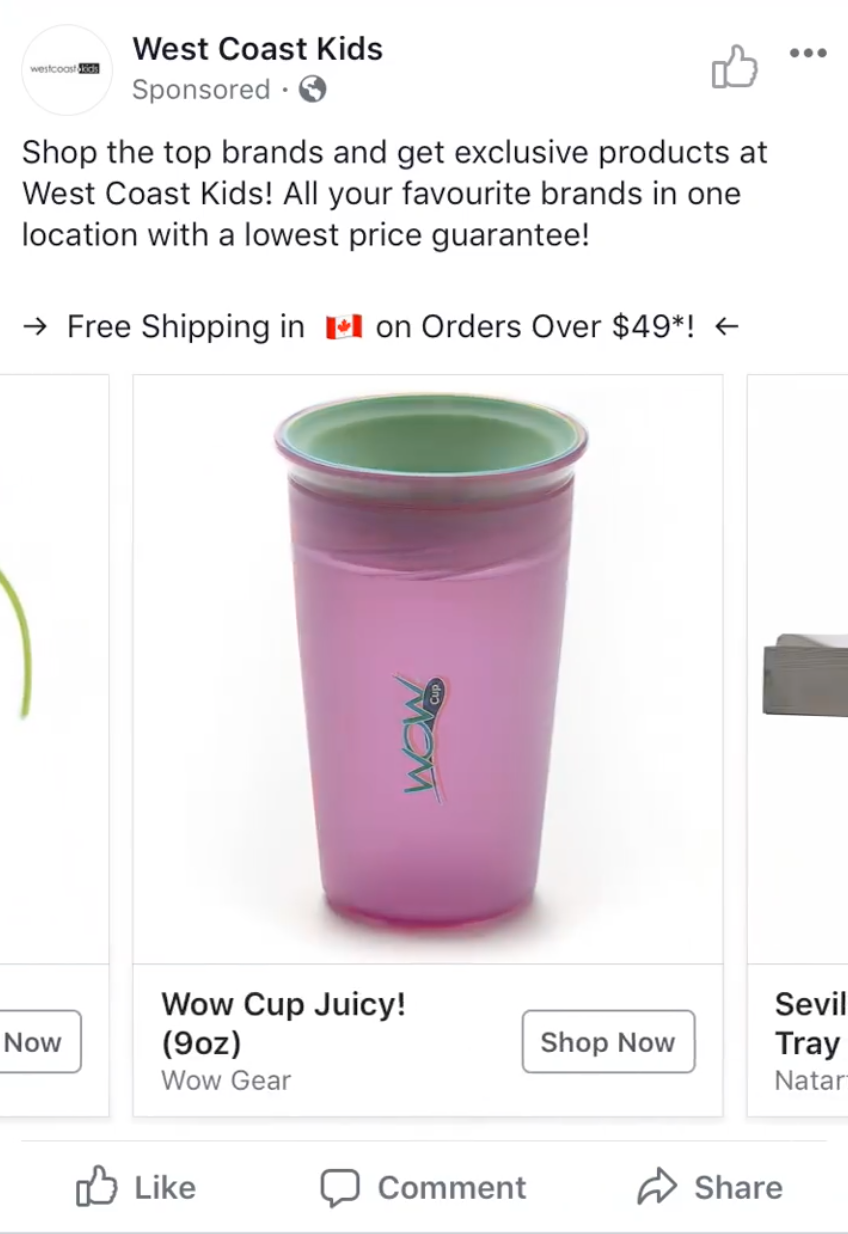Click the Wow Gear brand text
This screenshot has height=1234, width=848.
click(226, 1081)
